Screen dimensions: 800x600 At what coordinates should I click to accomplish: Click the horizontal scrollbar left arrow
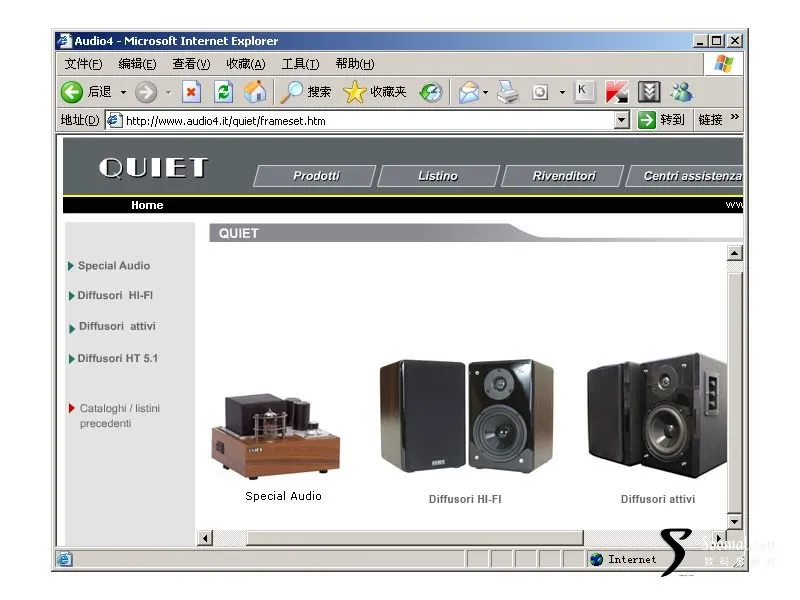pos(205,538)
